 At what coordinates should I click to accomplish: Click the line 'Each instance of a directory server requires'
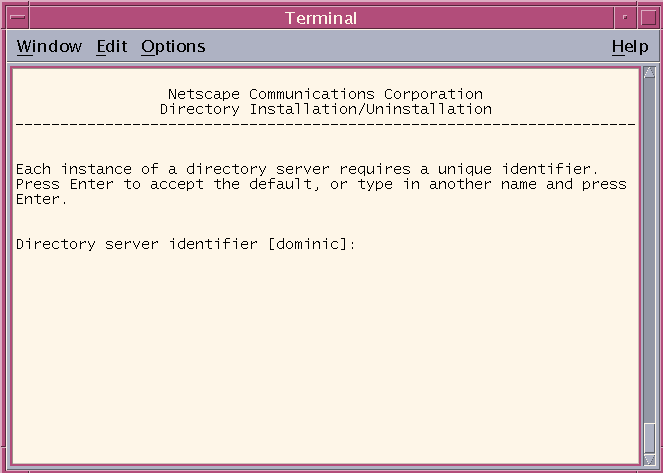click(307, 169)
